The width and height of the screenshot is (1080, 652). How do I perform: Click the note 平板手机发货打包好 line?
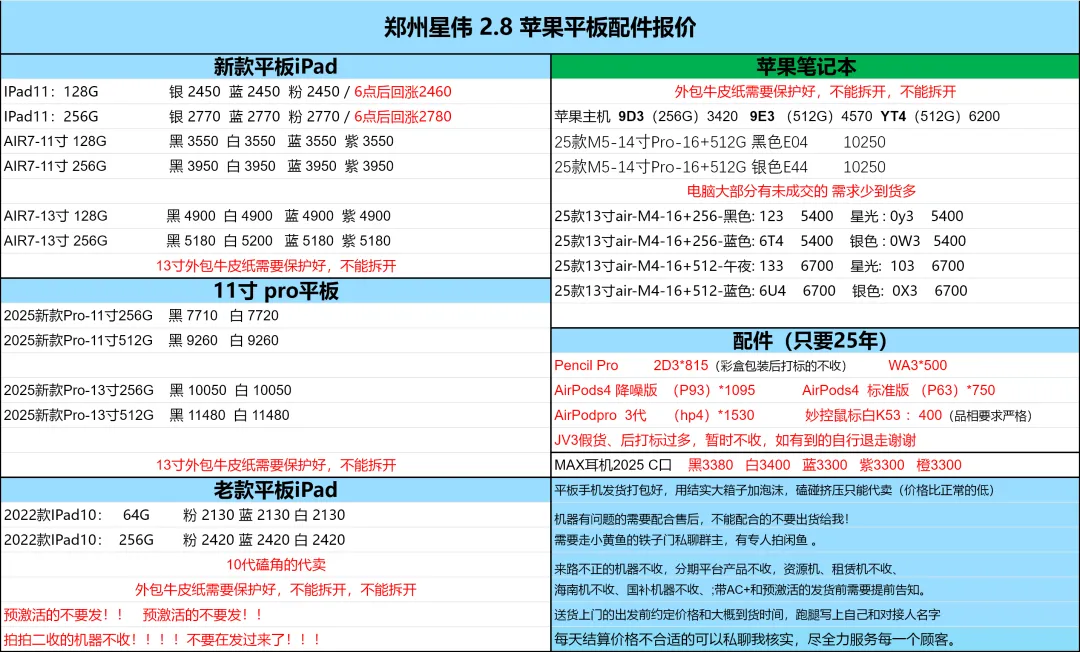click(x=774, y=490)
